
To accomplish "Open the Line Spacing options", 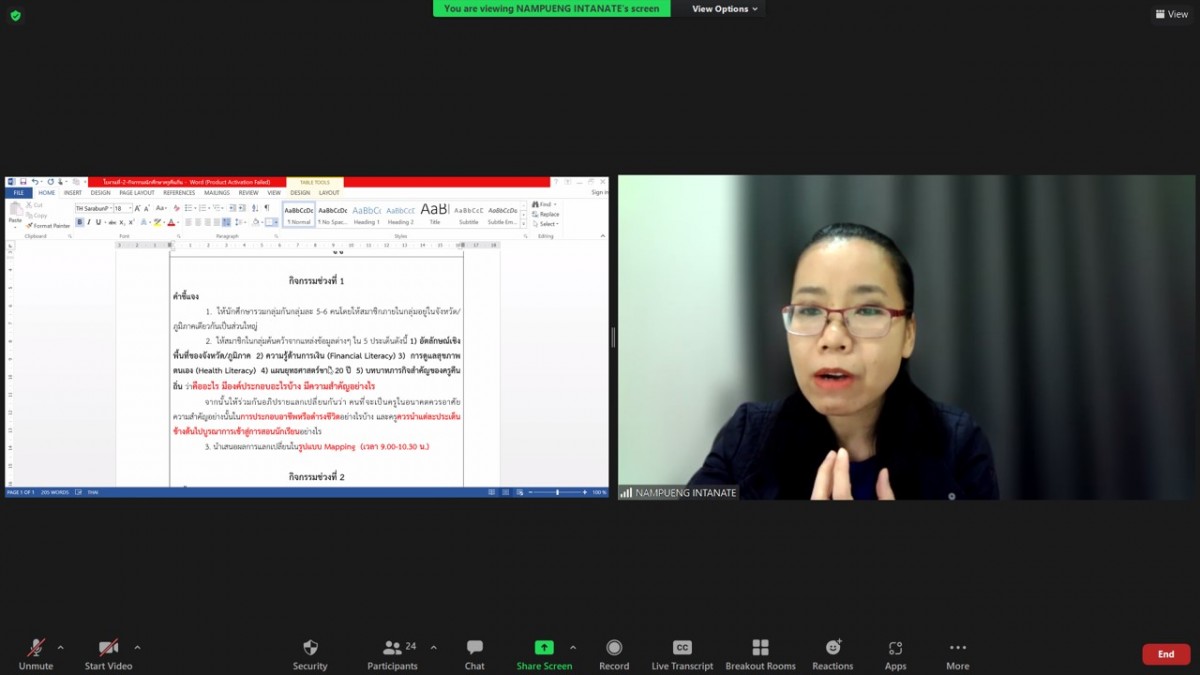I will point(239,222).
